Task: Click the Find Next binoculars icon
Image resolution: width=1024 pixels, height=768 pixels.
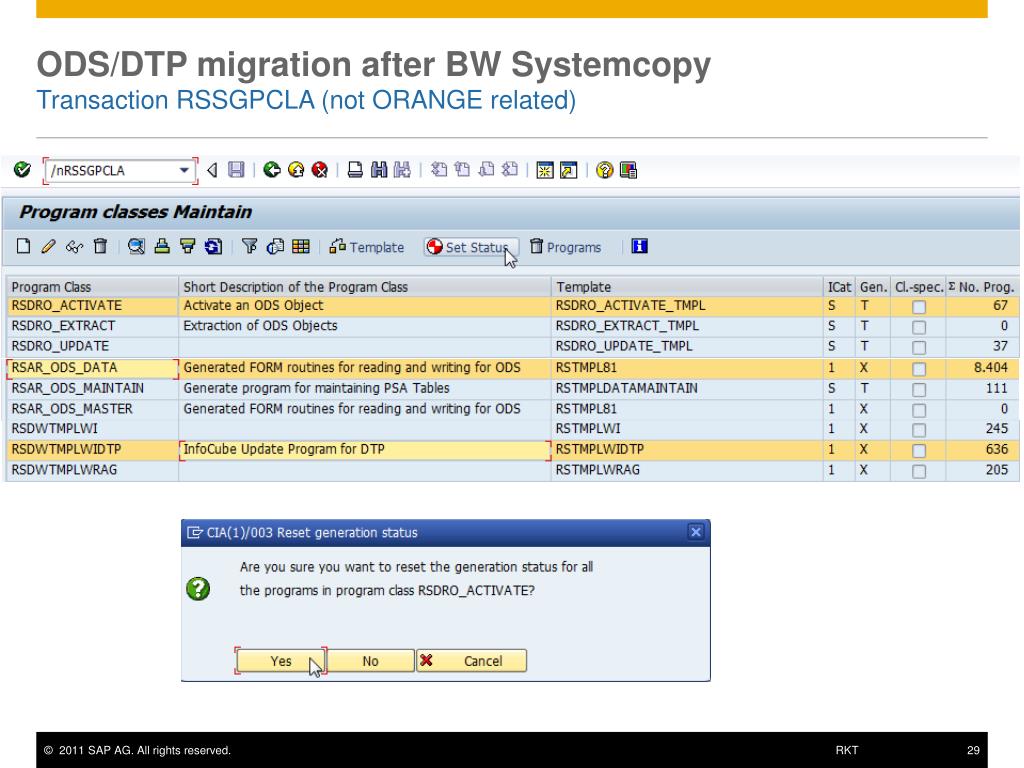Action: pyautogui.click(x=402, y=170)
